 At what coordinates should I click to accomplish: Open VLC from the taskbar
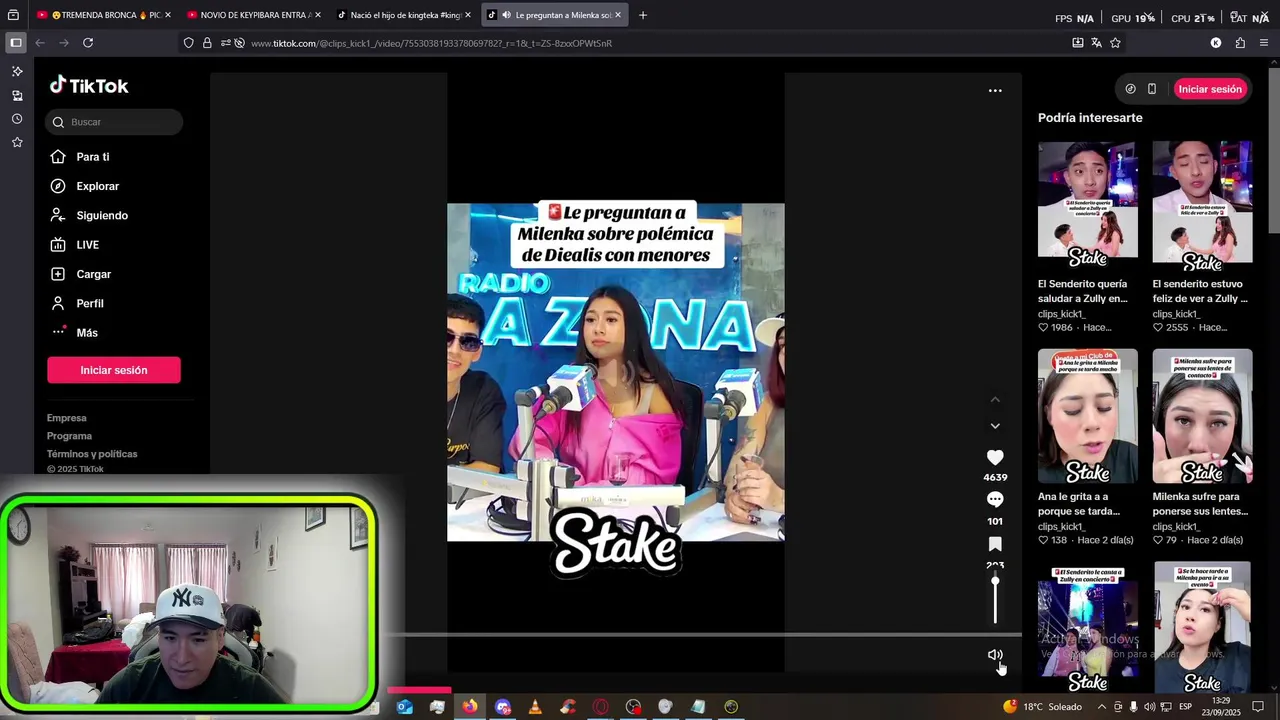[x=535, y=707]
